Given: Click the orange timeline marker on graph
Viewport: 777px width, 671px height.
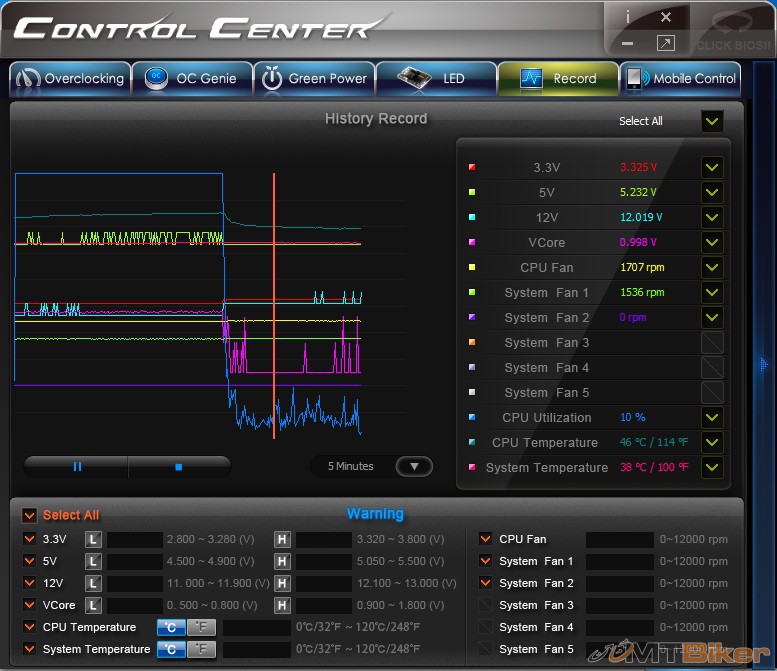Looking at the screenshot, I should pyautogui.click(x=273, y=300).
